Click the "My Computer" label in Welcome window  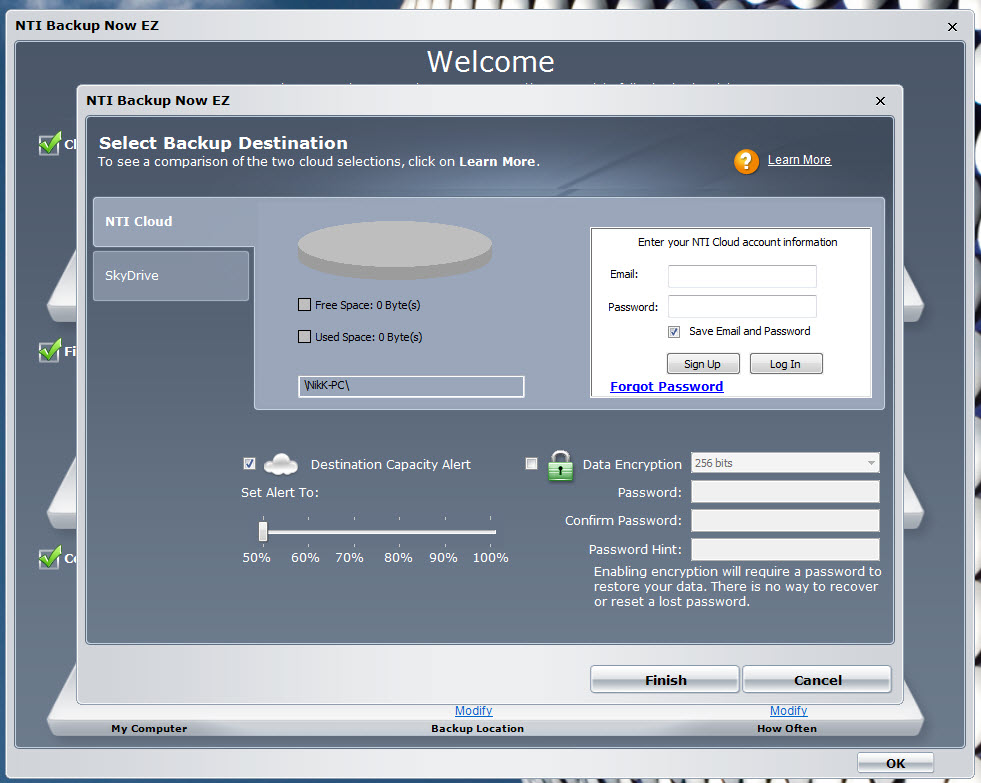(x=149, y=729)
